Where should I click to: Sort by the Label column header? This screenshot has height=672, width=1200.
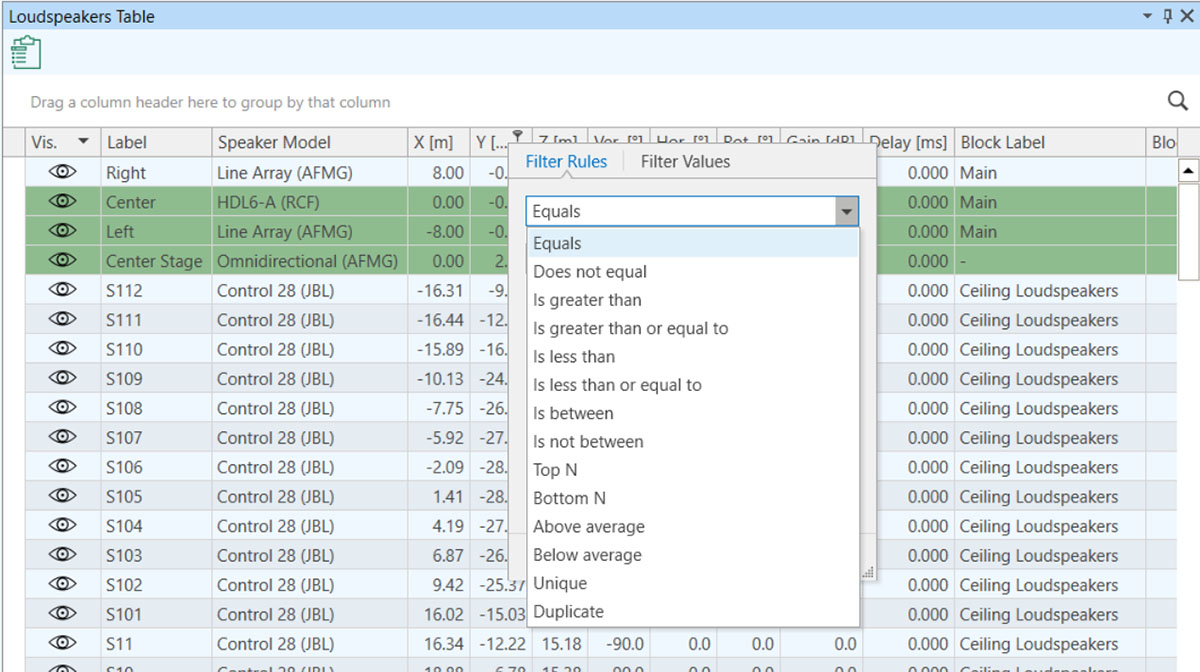156,142
